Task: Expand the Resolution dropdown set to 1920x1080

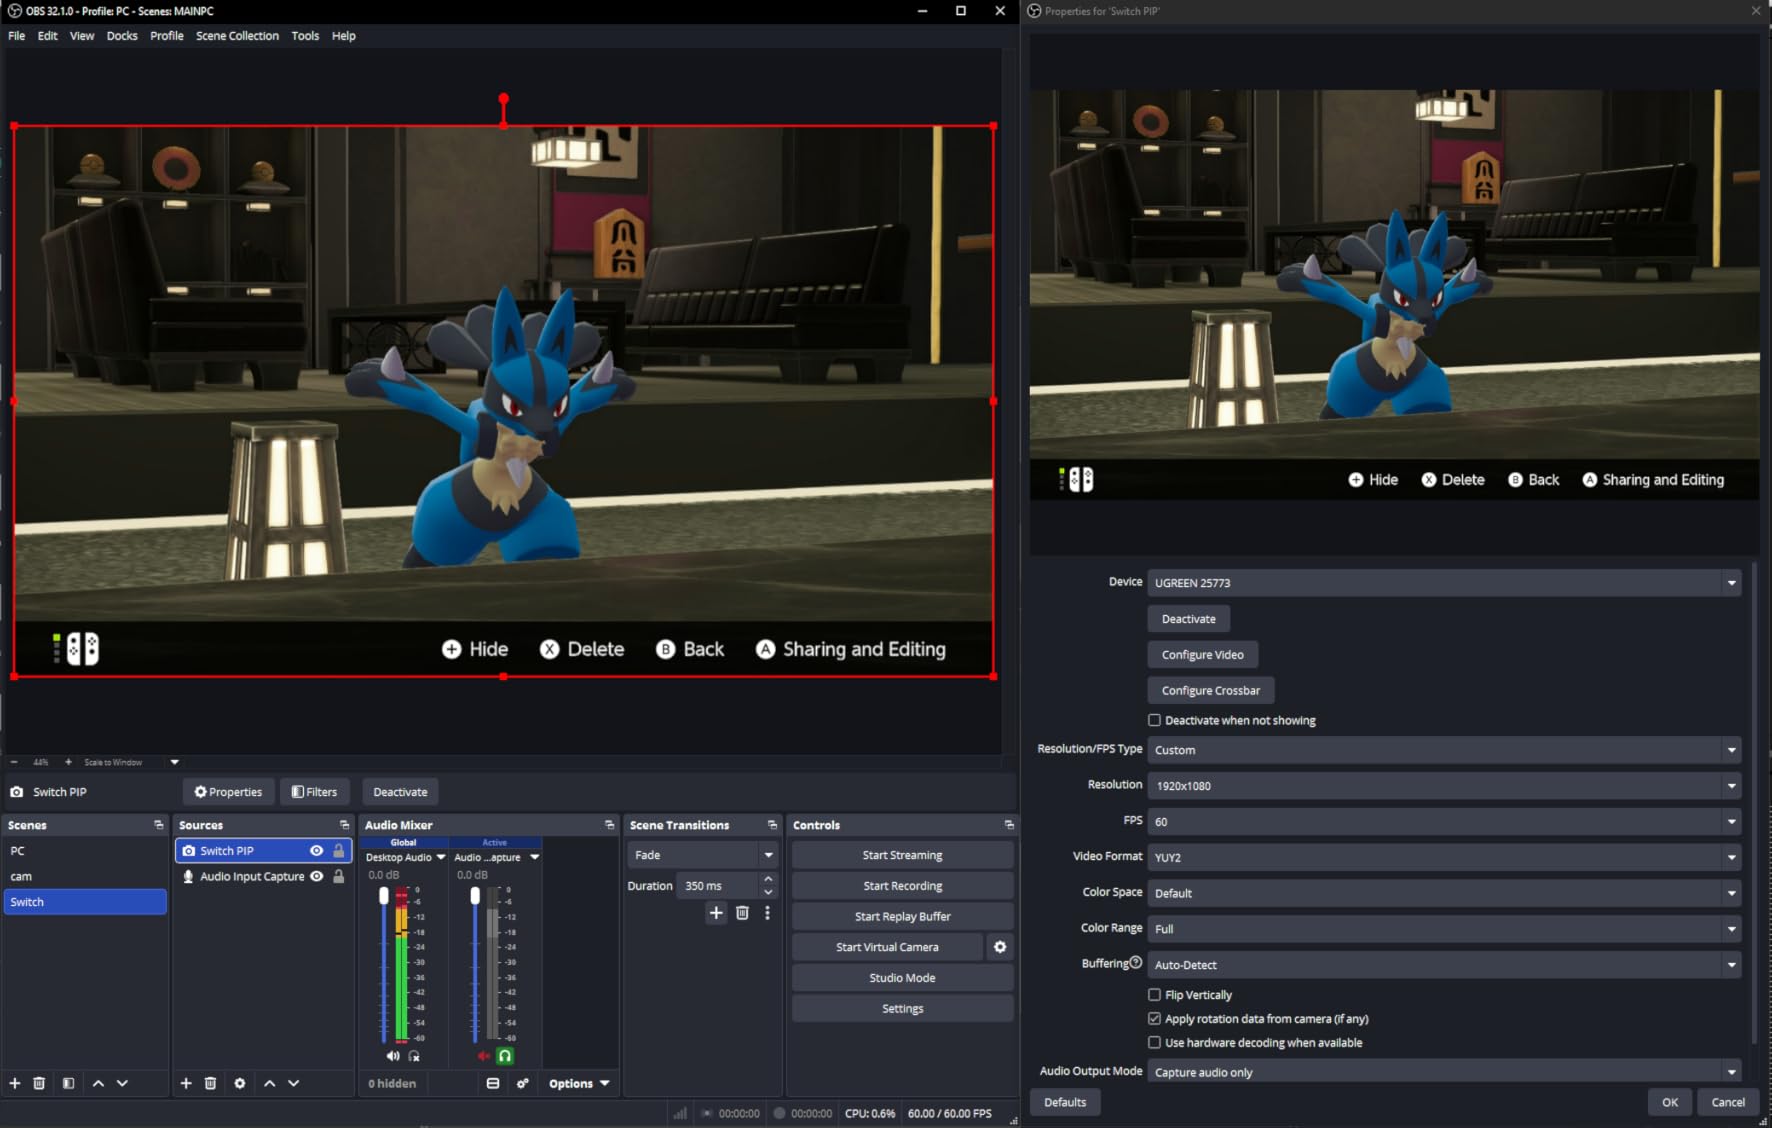Action: [x=1444, y=786]
